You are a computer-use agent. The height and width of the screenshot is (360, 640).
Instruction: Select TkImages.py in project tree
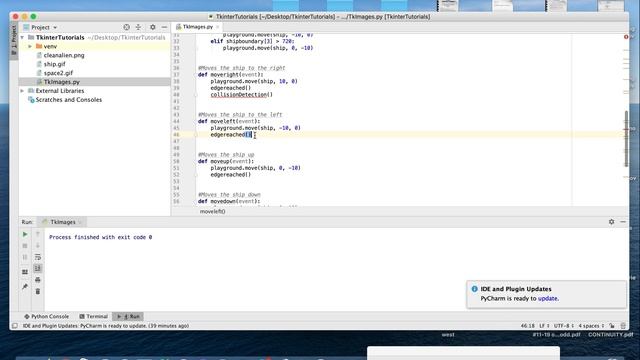point(61,82)
